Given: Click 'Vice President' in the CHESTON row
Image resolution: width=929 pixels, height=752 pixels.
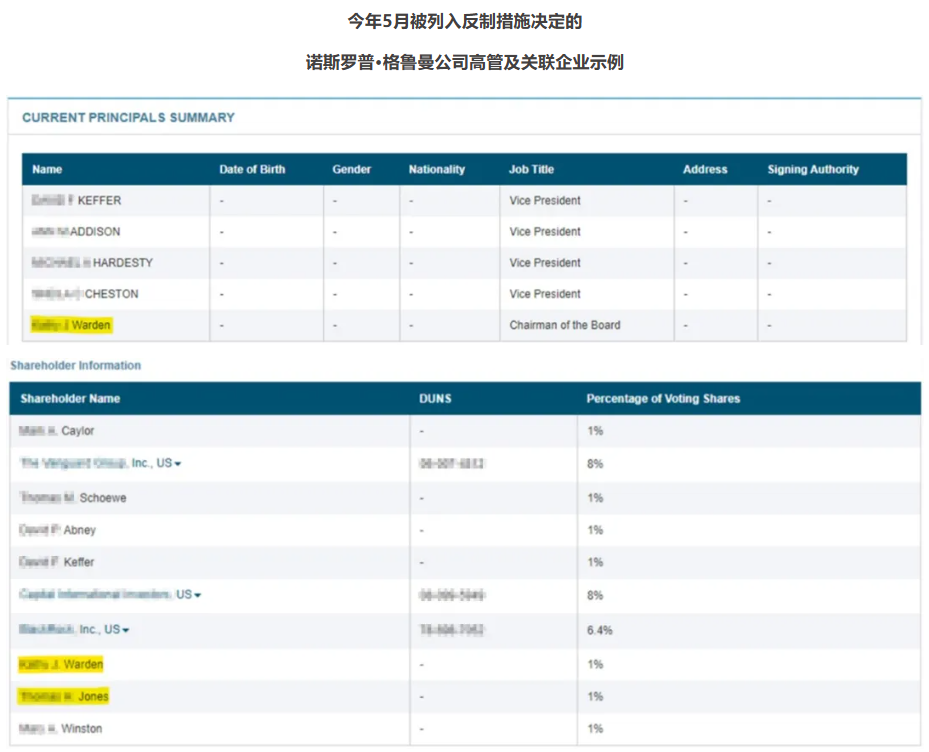Looking at the screenshot, I should click(545, 294).
